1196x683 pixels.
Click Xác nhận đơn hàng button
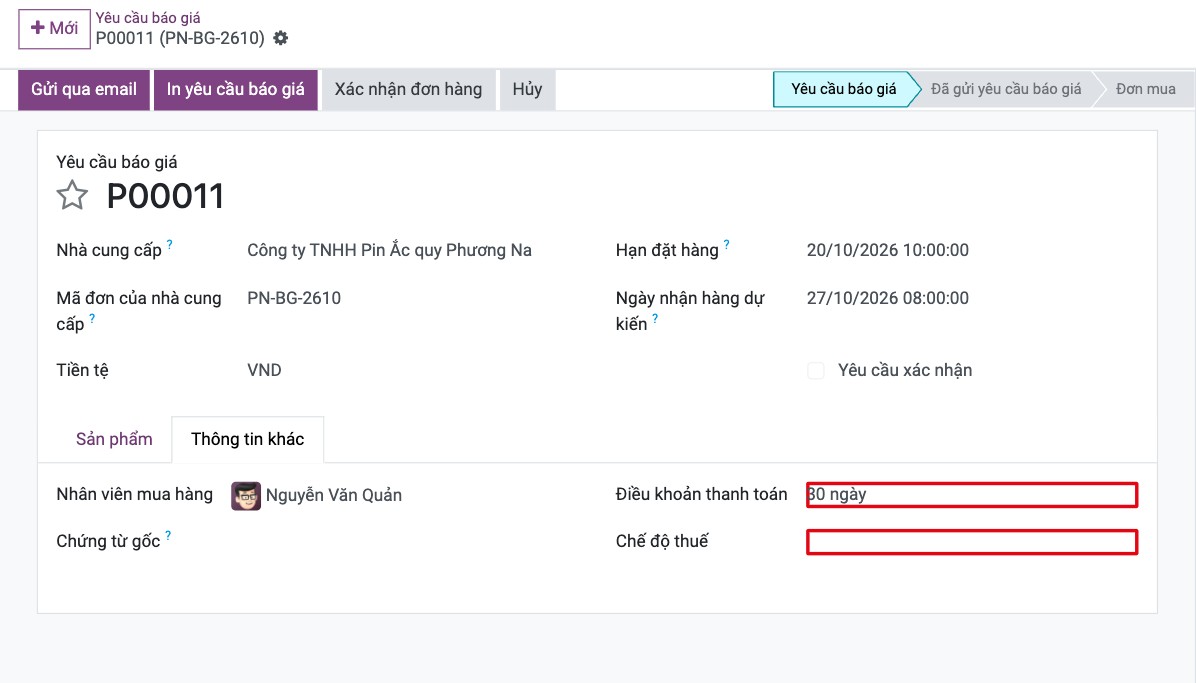coord(408,89)
